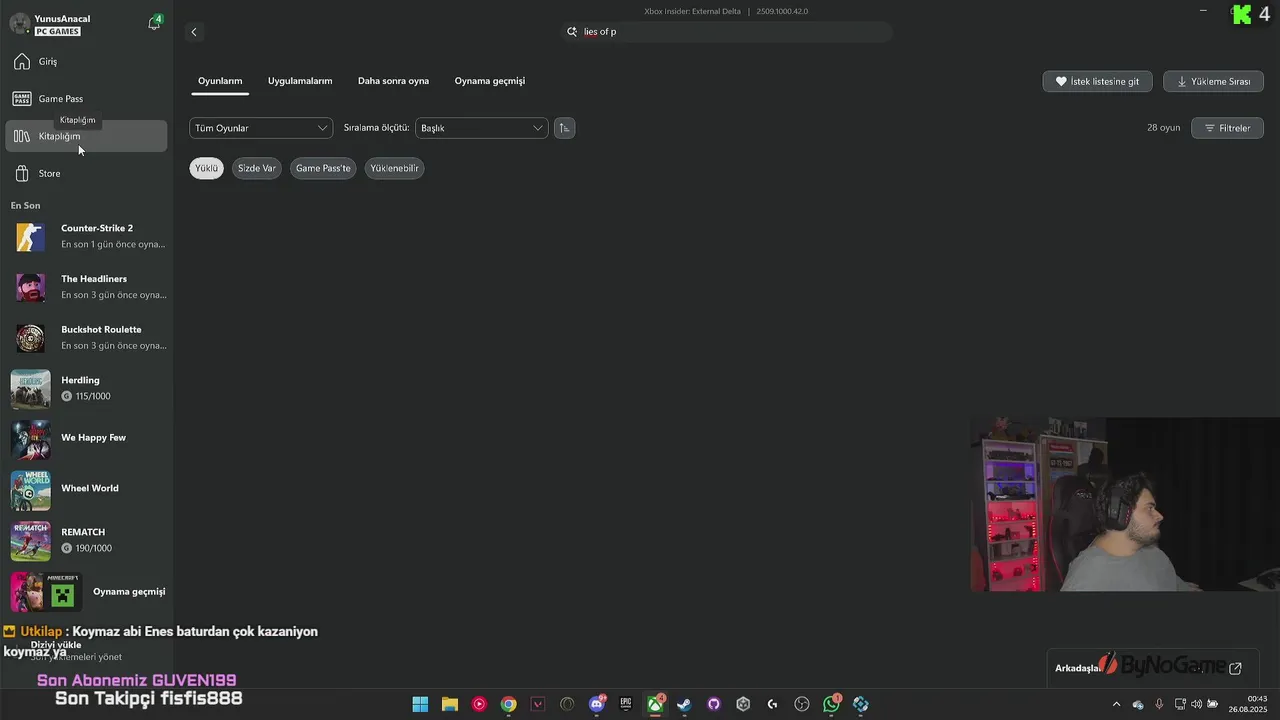Open Buckshot Roulette from recent list
This screenshot has height=720, width=1280.
pos(88,338)
